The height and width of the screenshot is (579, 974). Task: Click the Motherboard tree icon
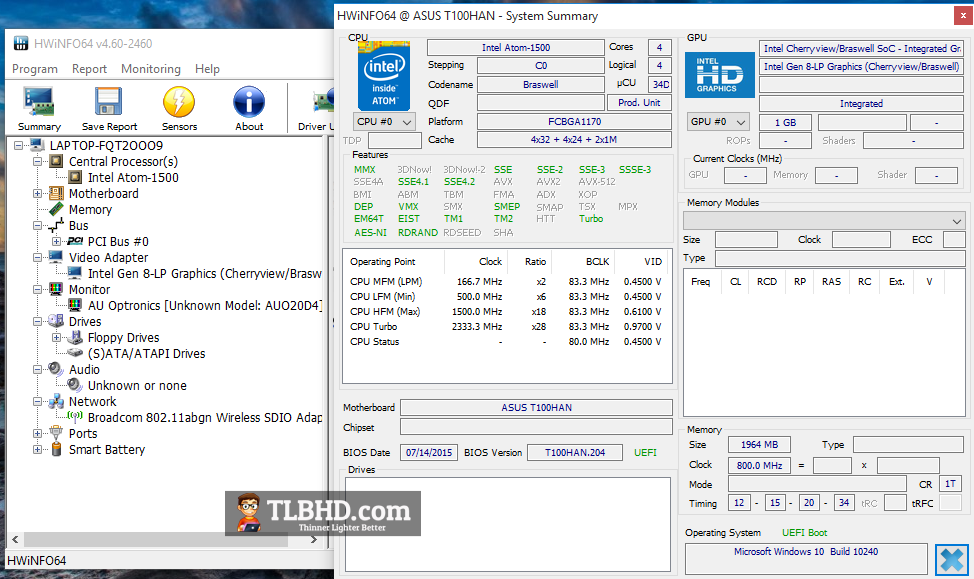point(57,194)
